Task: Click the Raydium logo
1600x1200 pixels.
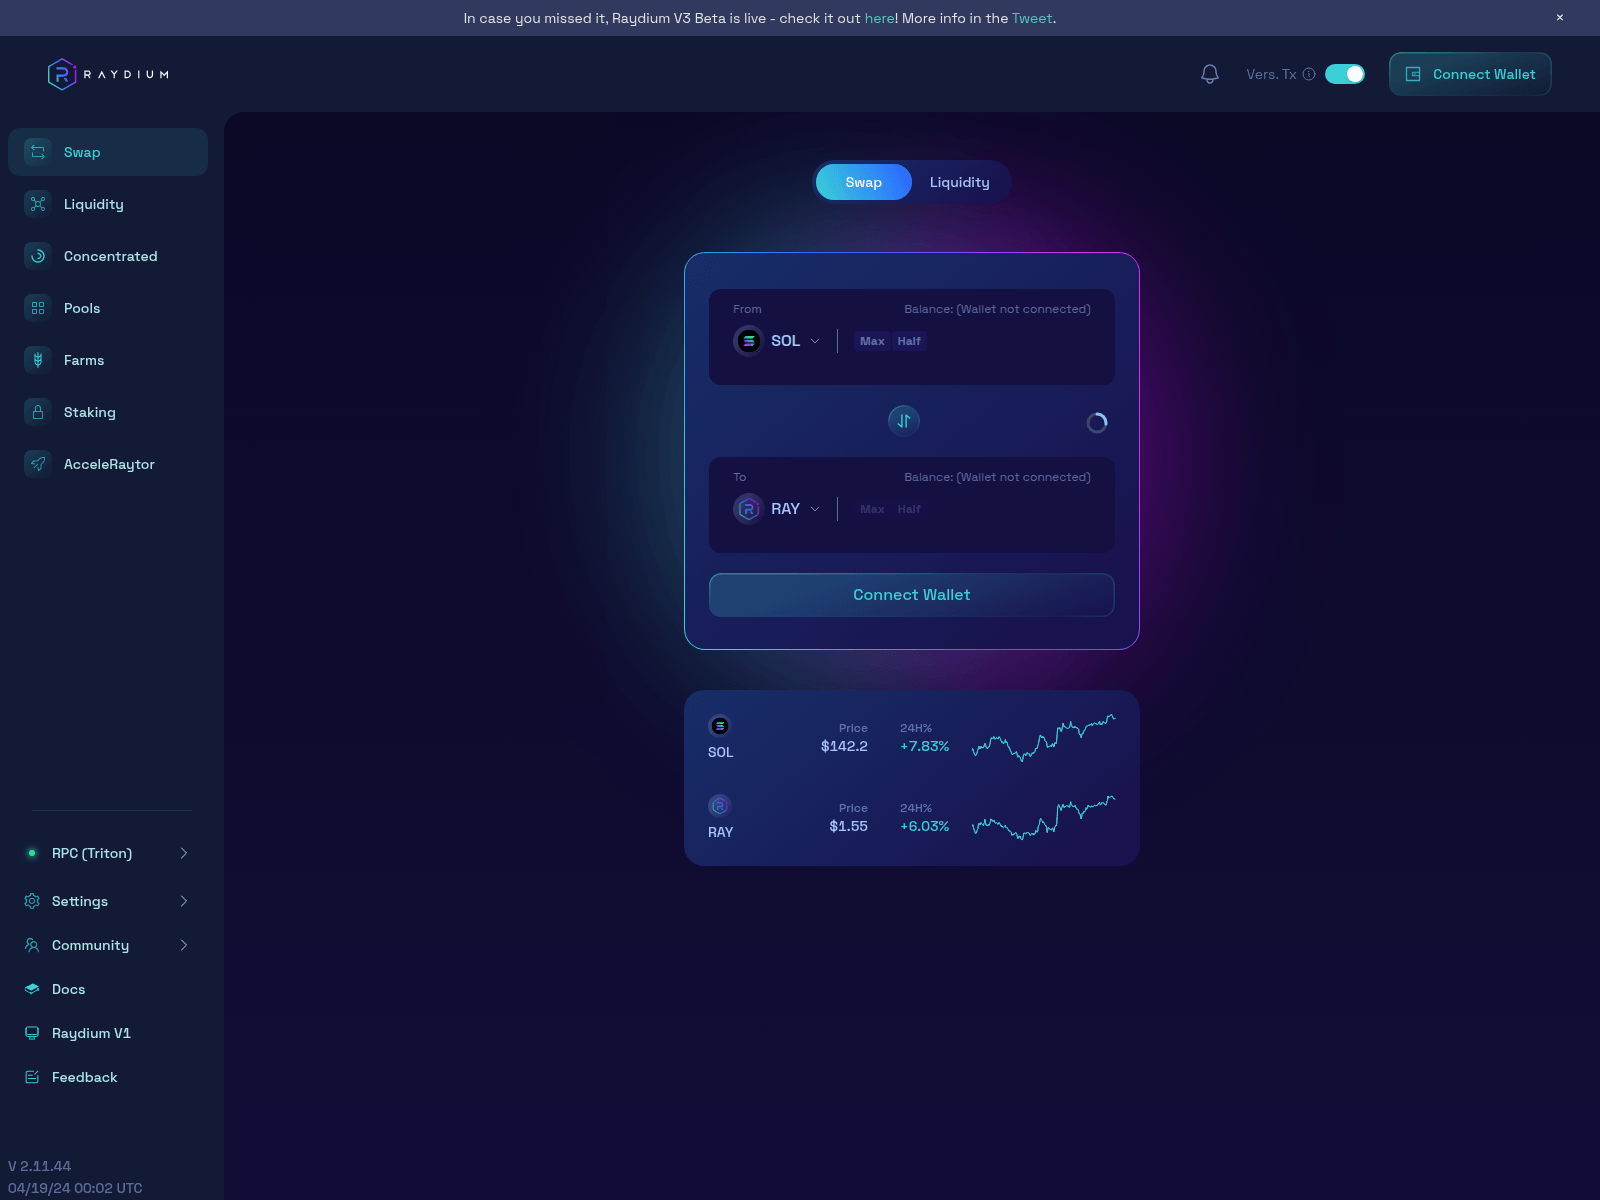Action: 108,74
